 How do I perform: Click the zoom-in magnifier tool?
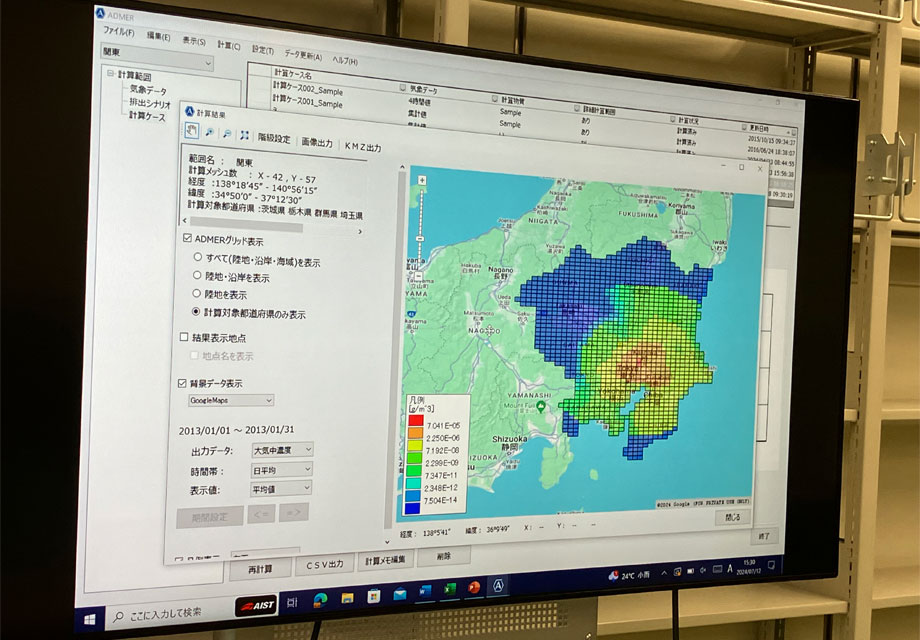(209, 133)
